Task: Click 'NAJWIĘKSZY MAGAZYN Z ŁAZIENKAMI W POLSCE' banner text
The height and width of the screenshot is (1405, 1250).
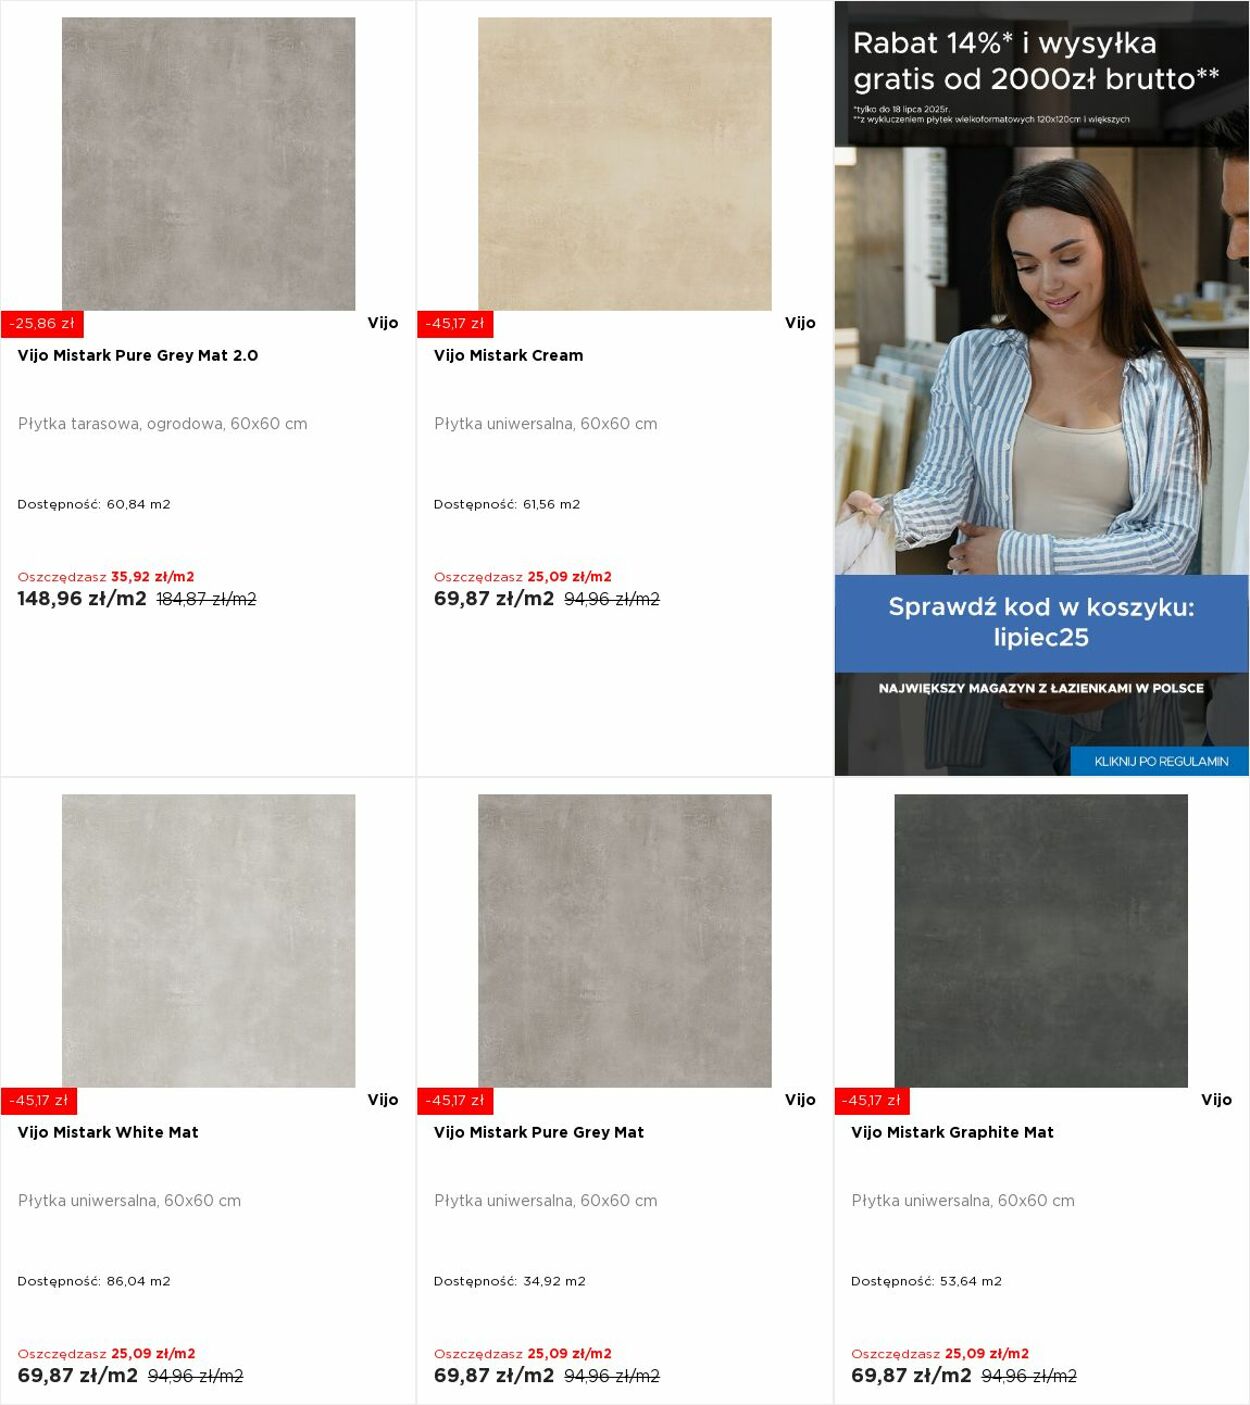Action: click(x=1041, y=688)
